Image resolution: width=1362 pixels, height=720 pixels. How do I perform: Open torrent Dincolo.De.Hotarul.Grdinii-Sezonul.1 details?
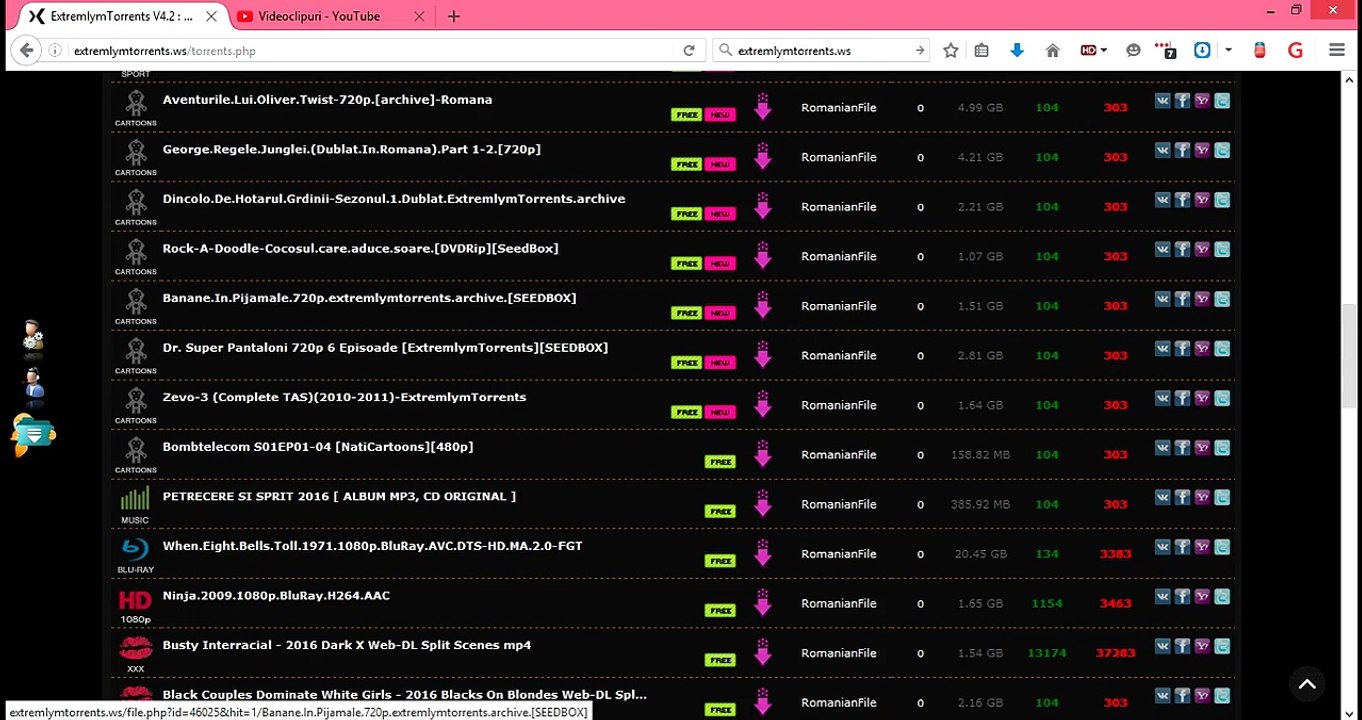tap(394, 199)
